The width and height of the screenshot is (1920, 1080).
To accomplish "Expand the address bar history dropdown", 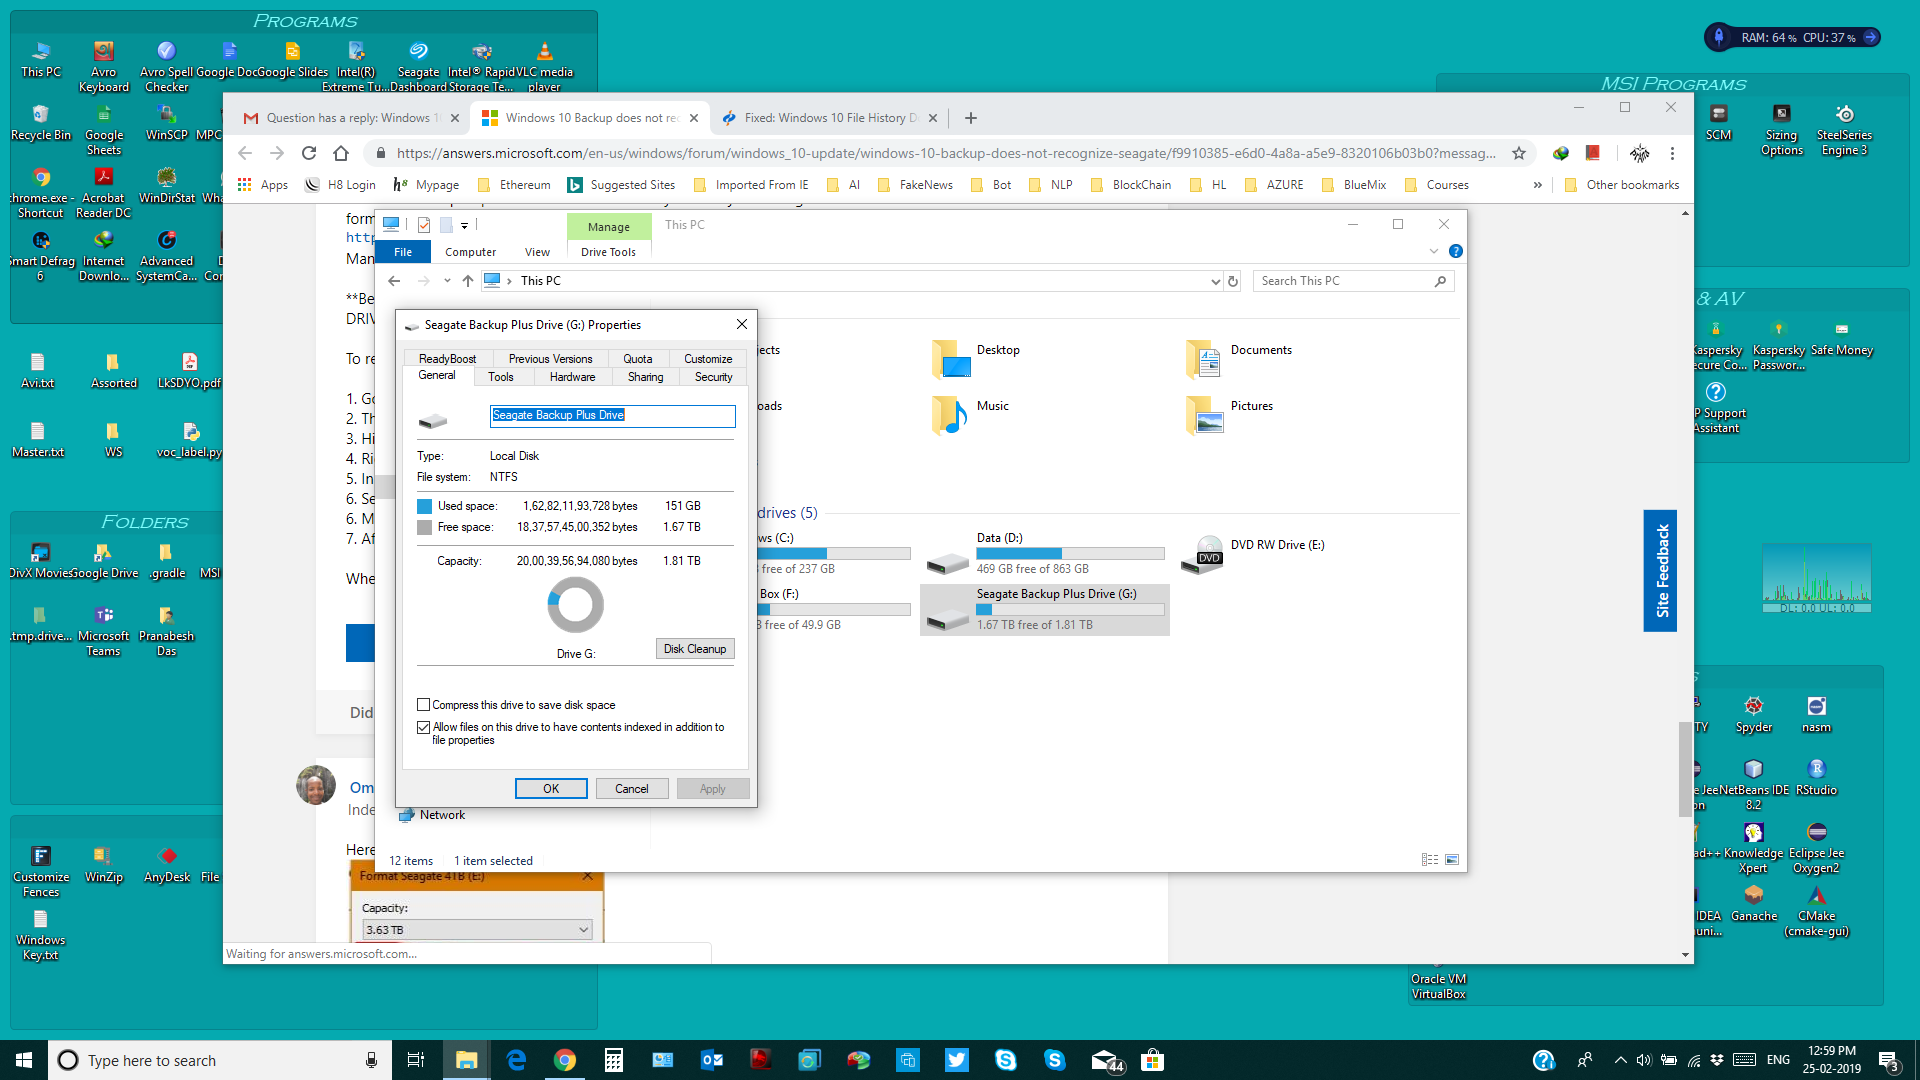I will point(1215,282).
